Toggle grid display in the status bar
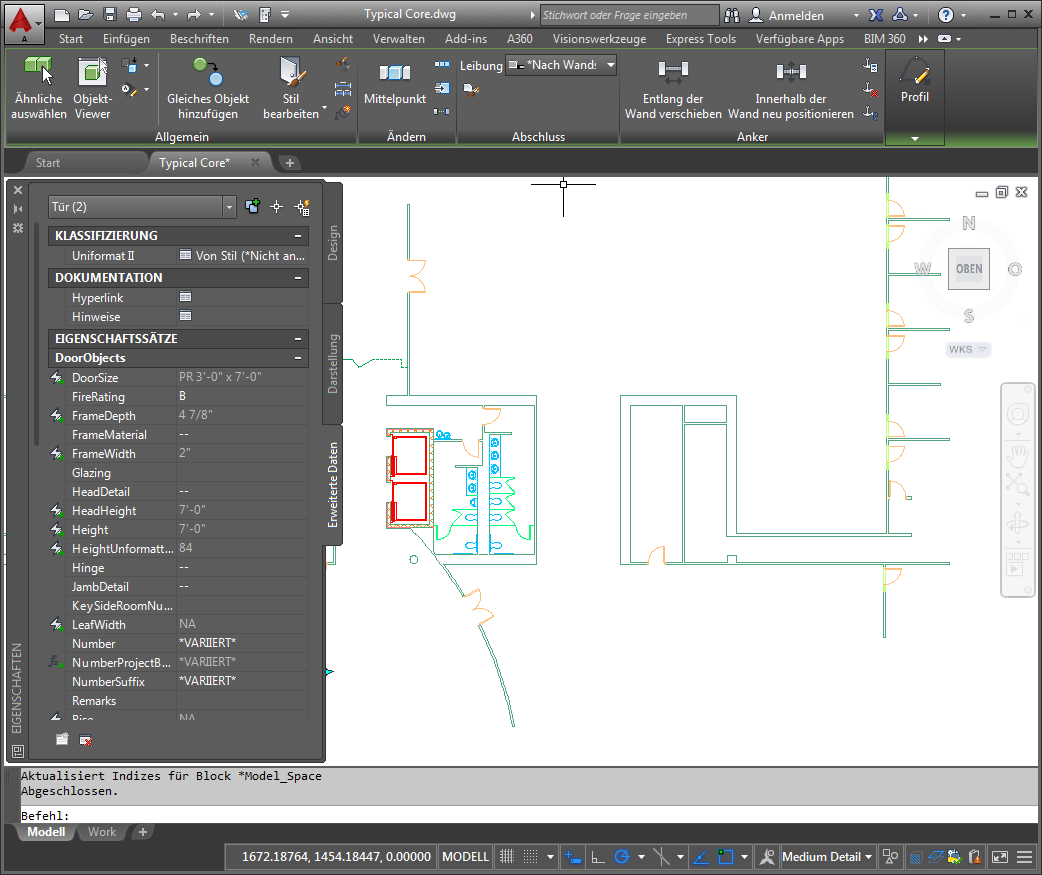The image size is (1042, 875). [507, 857]
